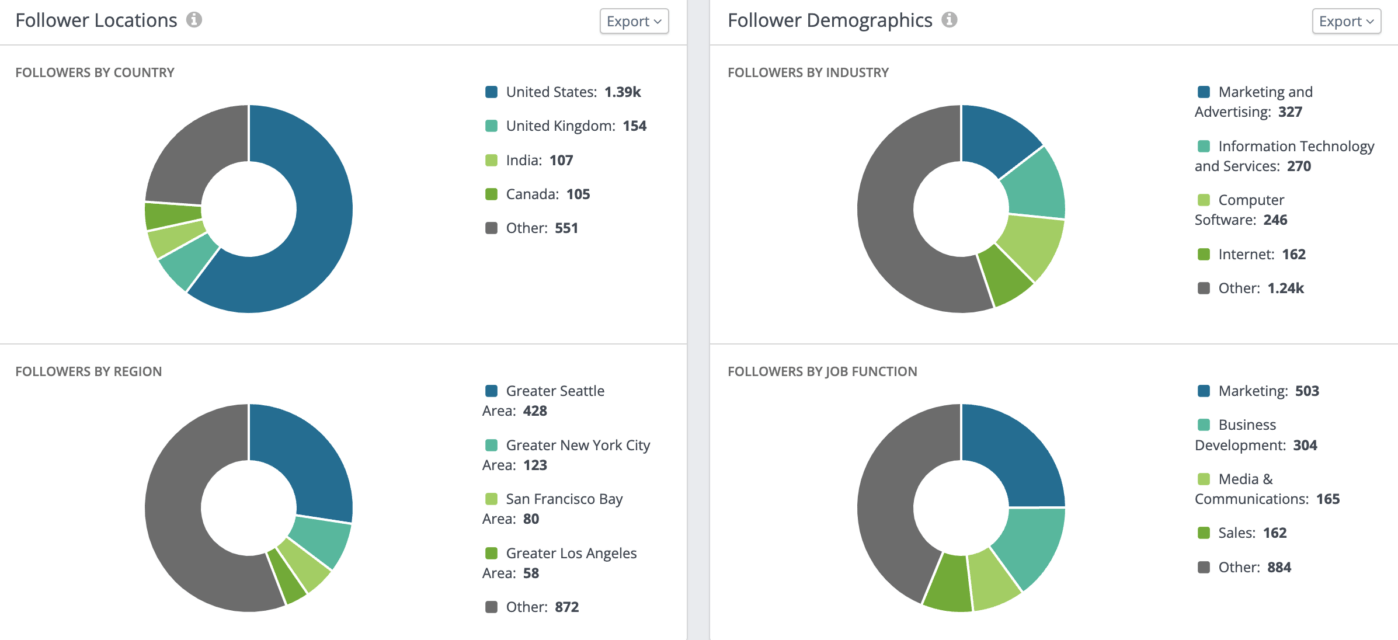Click the India: 107 legend entry

click(x=540, y=159)
